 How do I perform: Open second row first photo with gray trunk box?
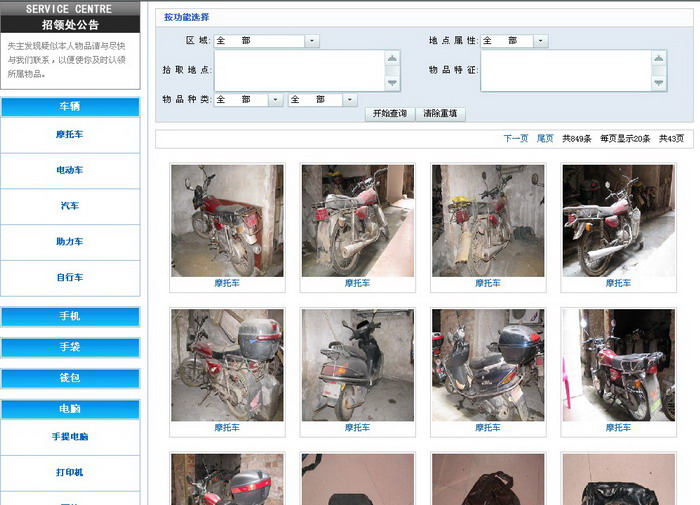click(227, 365)
